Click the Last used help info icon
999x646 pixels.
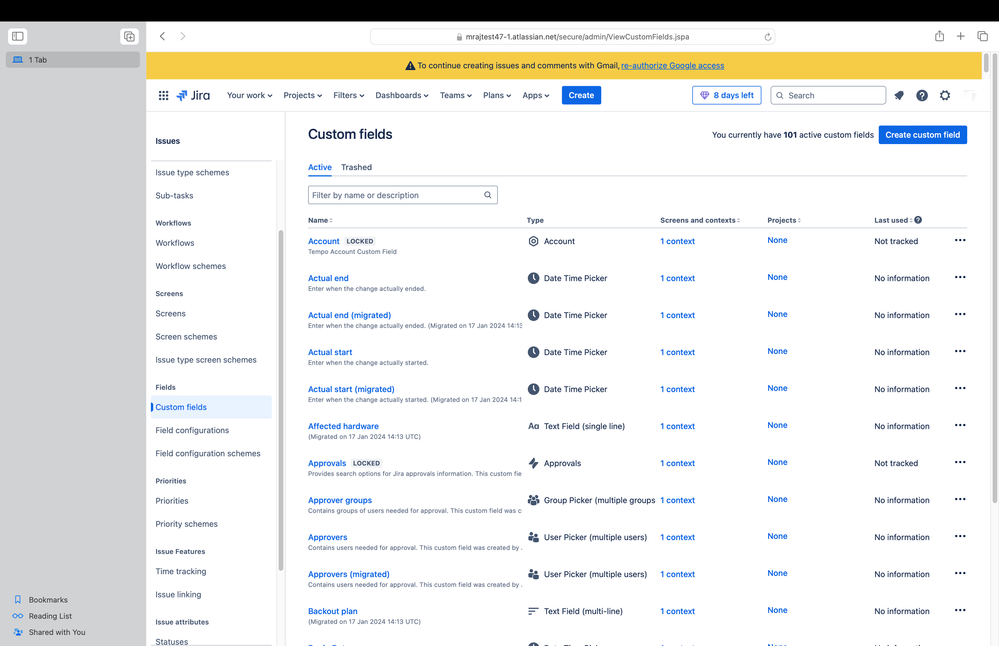point(918,220)
